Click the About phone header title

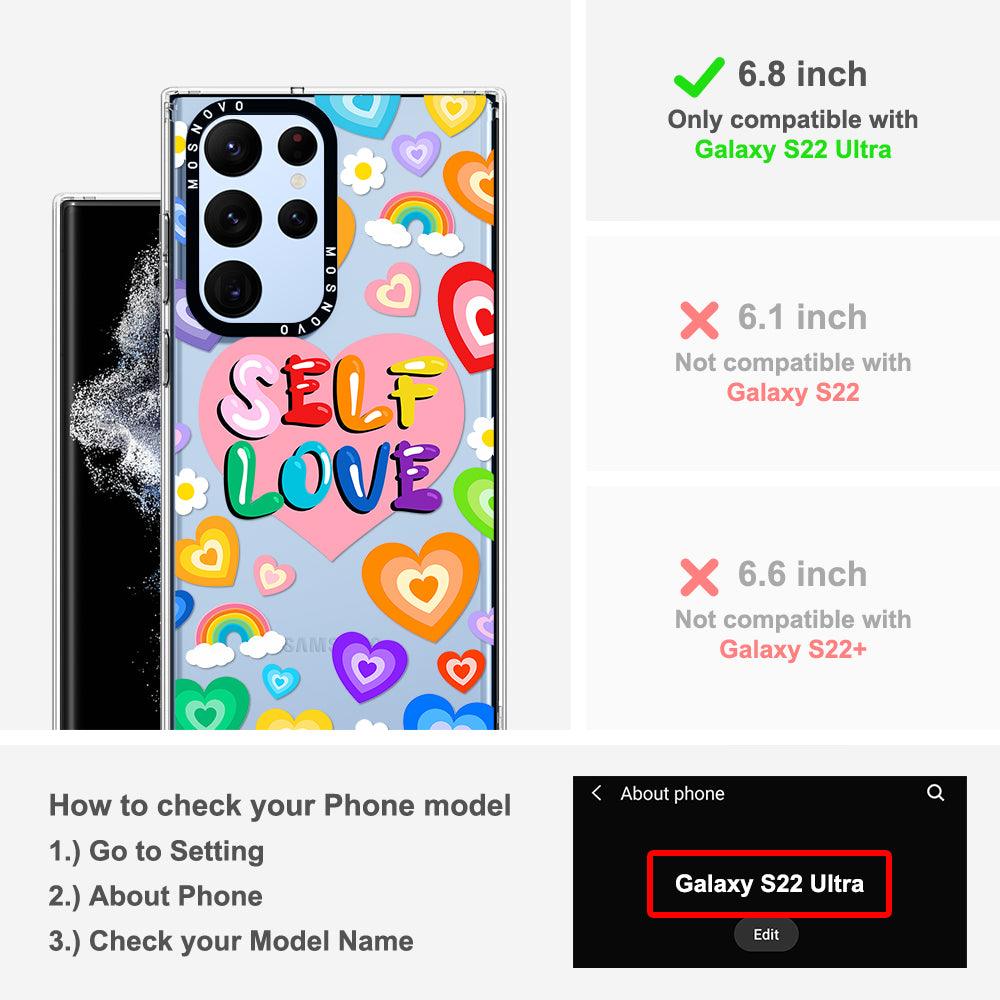pos(672,793)
